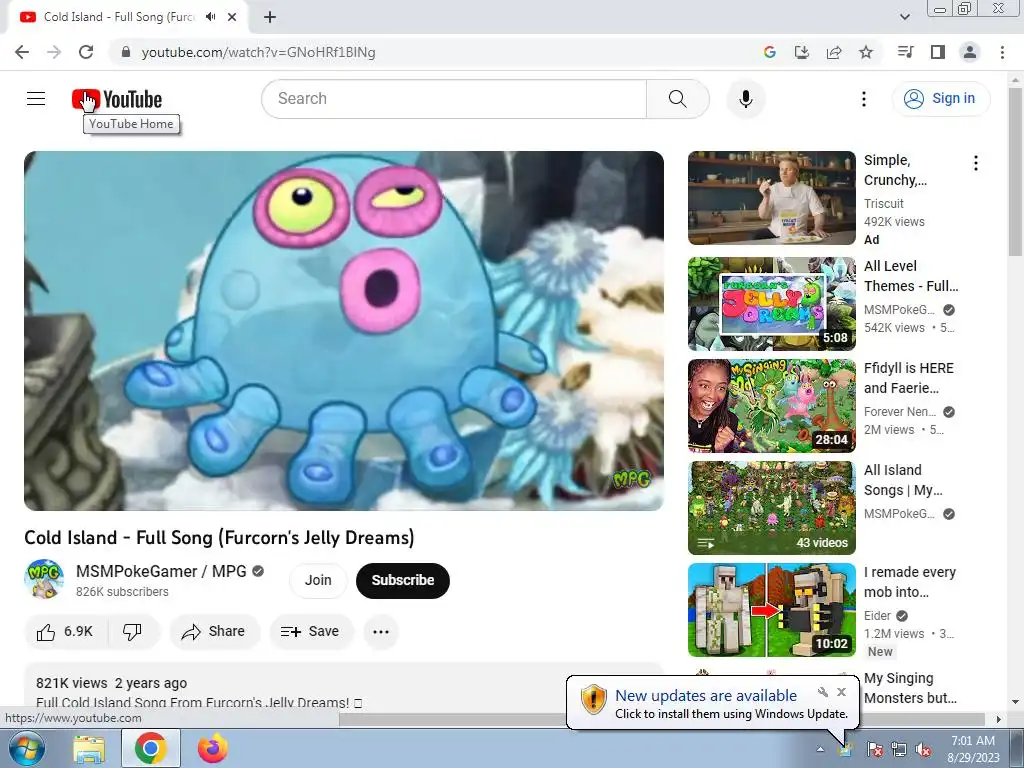Image resolution: width=1024 pixels, height=768 pixels.
Task: Open Windows Explorer from taskbar
Action: (89, 749)
